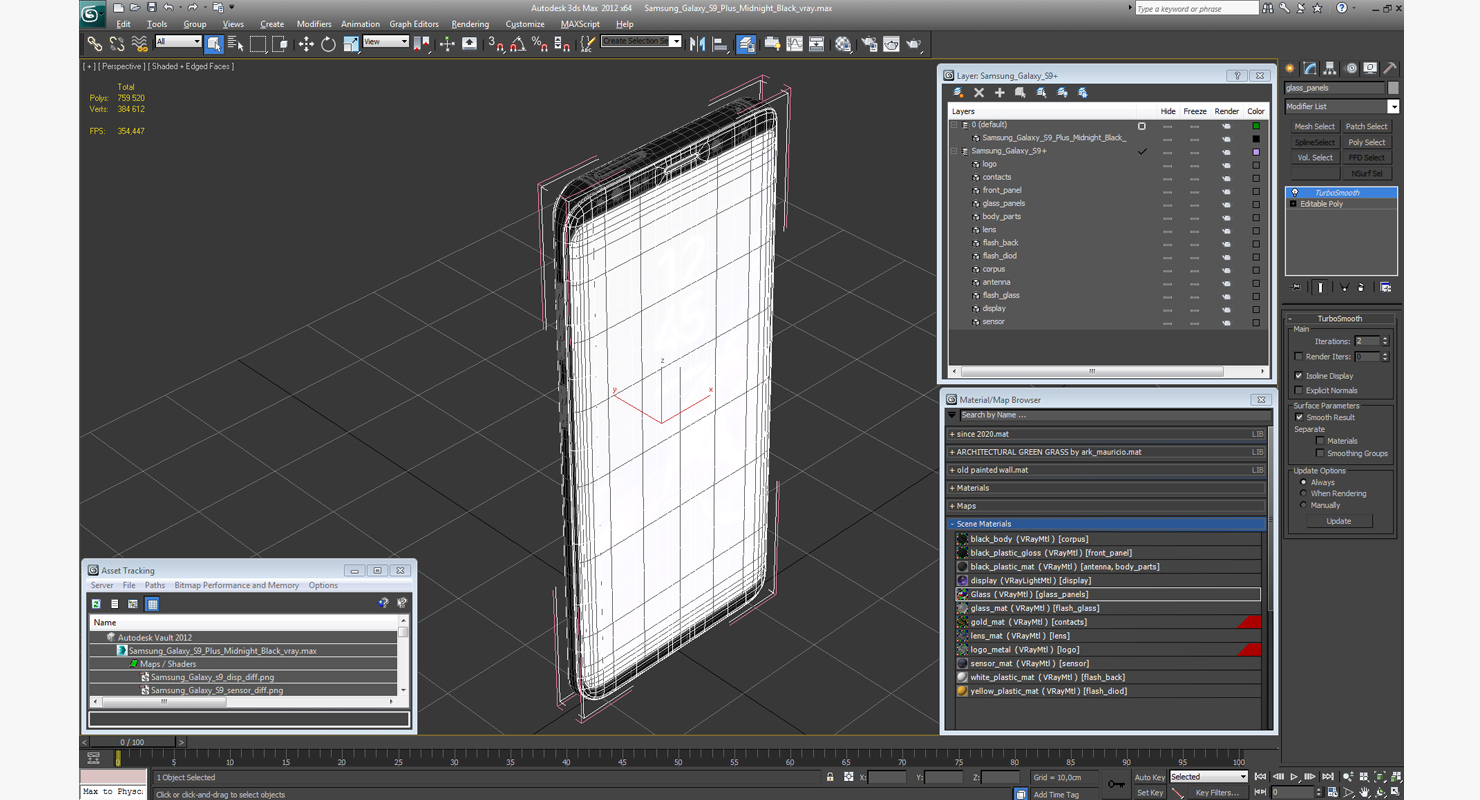The height and width of the screenshot is (800, 1480).
Task: Click Configure Modifier Sets icon
Action: point(1385,287)
